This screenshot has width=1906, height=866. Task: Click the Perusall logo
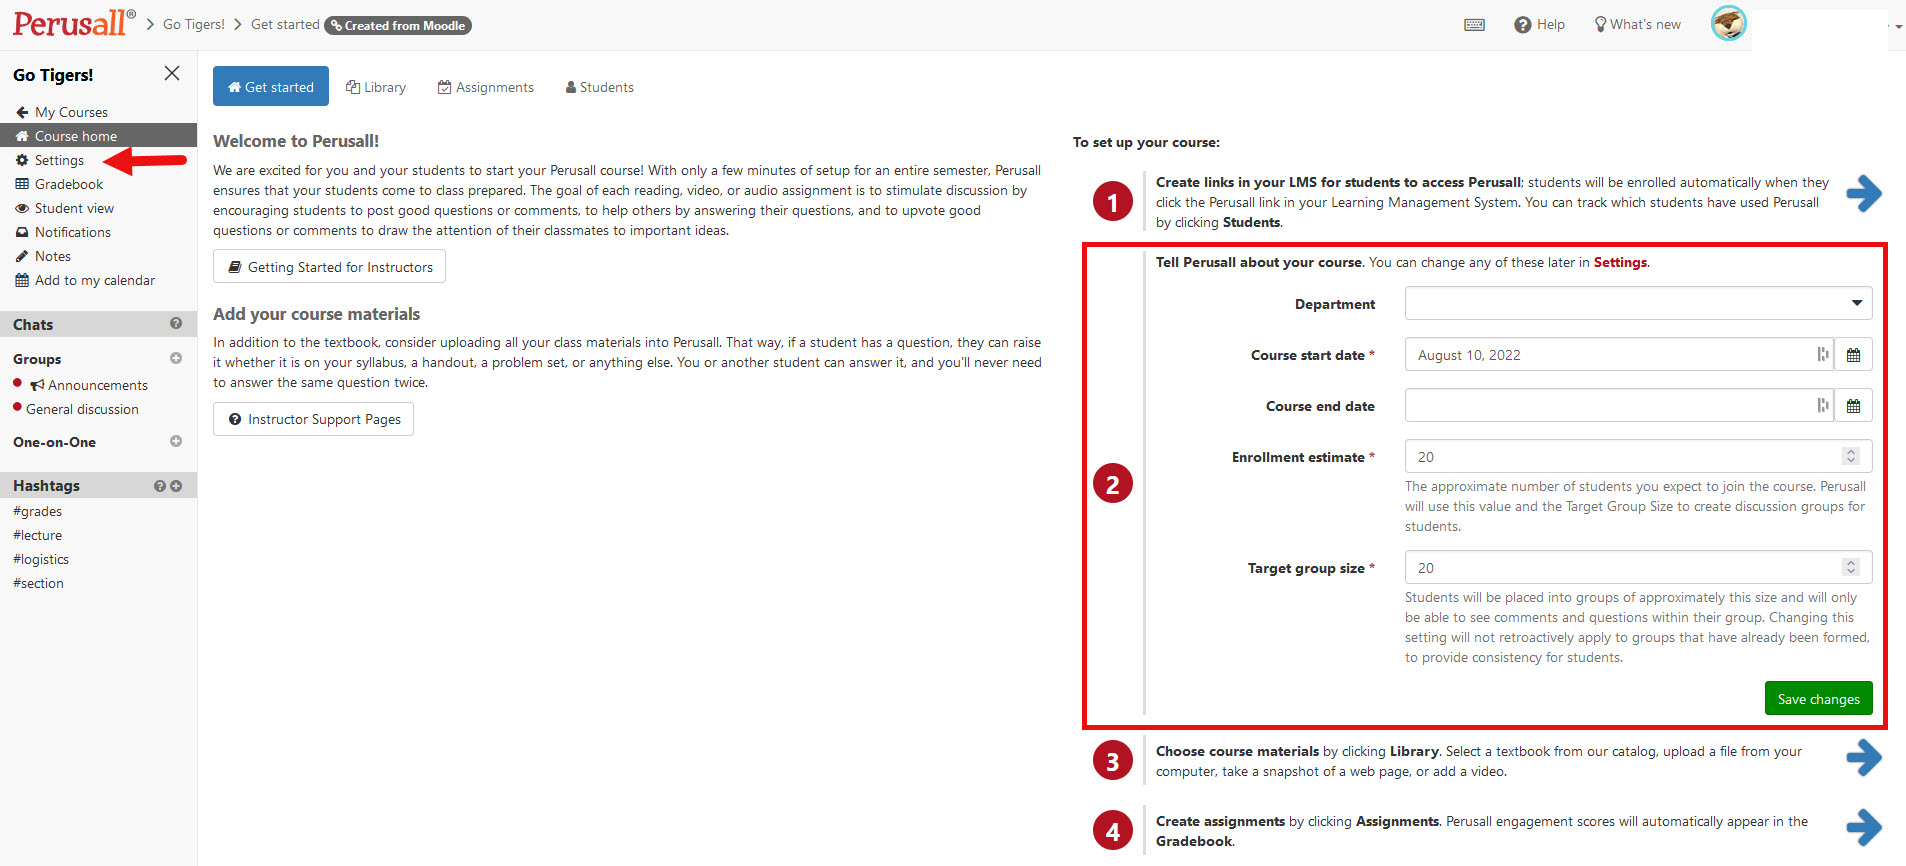pyautogui.click(x=74, y=23)
